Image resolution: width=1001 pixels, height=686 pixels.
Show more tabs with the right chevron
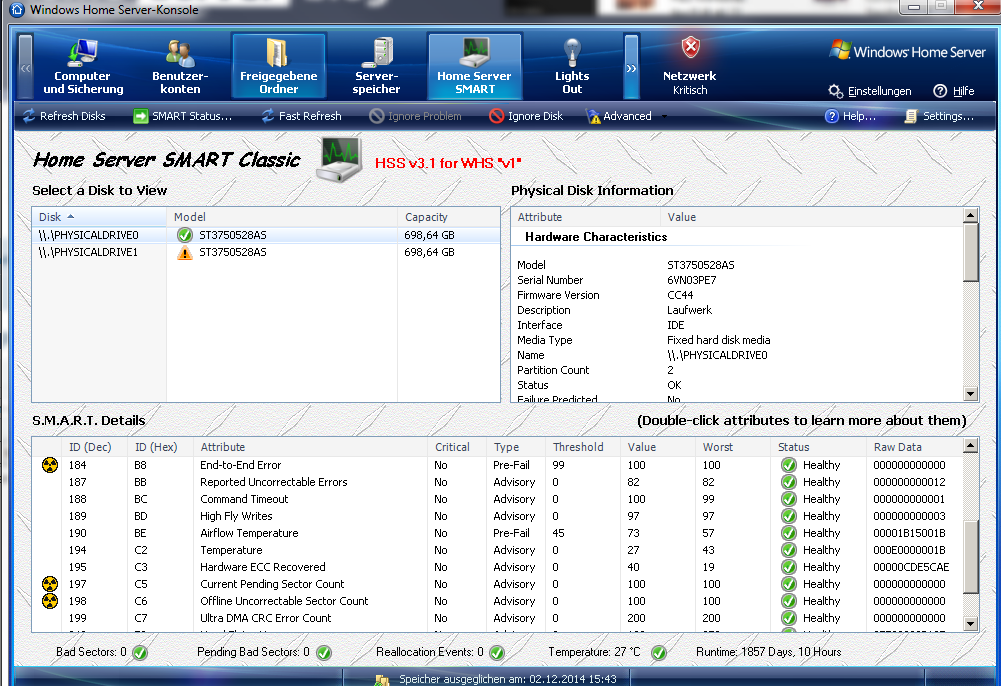(631, 67)
